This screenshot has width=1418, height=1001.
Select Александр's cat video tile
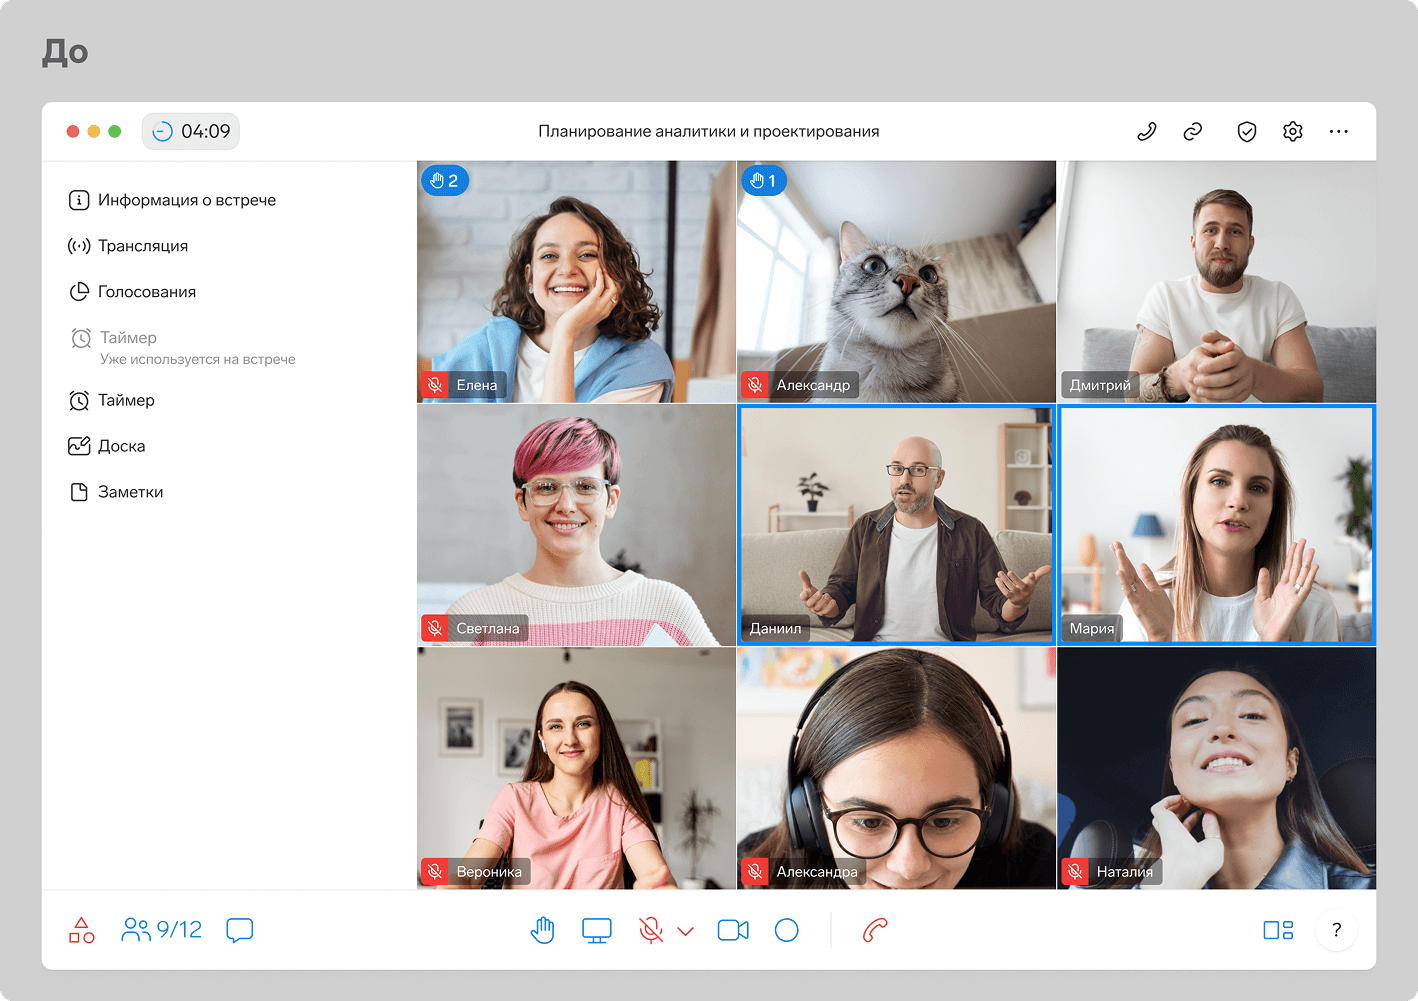[896, 282]
